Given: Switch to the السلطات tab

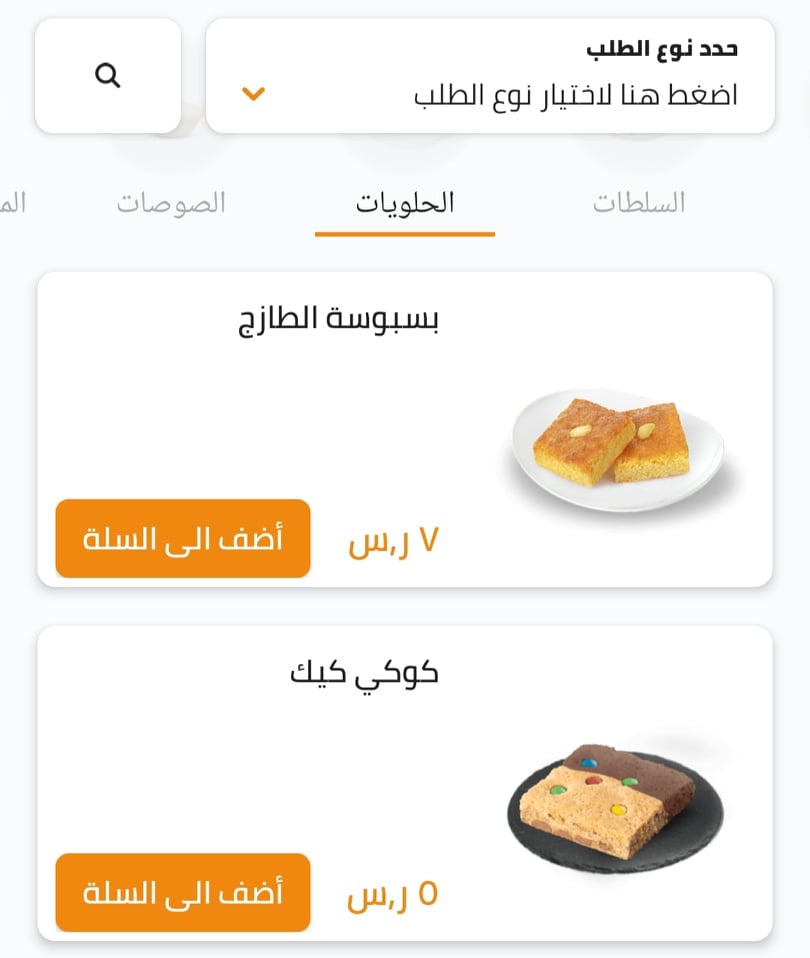Looking at the screenshot, I should click(638, 203).
